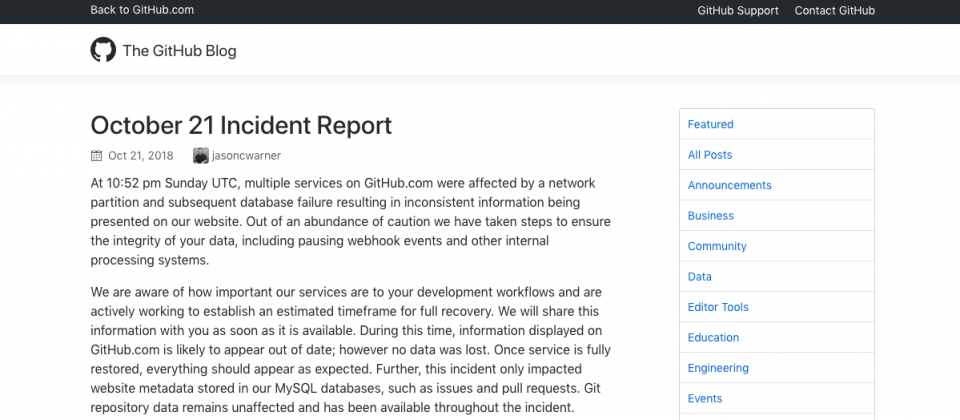The image size is (960, 420).
Task: Click the Oct 21, 2018 post date
Action: point(141,156)
